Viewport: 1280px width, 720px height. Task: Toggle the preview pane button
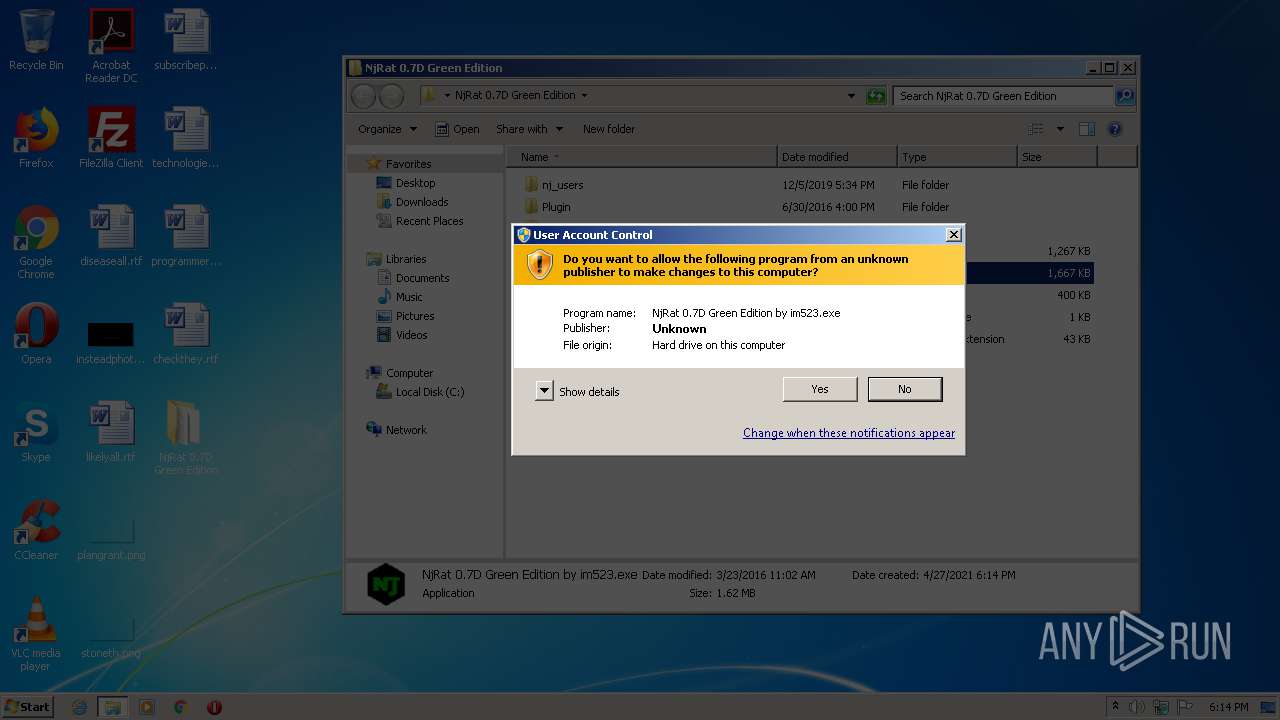click(1087, 129)
